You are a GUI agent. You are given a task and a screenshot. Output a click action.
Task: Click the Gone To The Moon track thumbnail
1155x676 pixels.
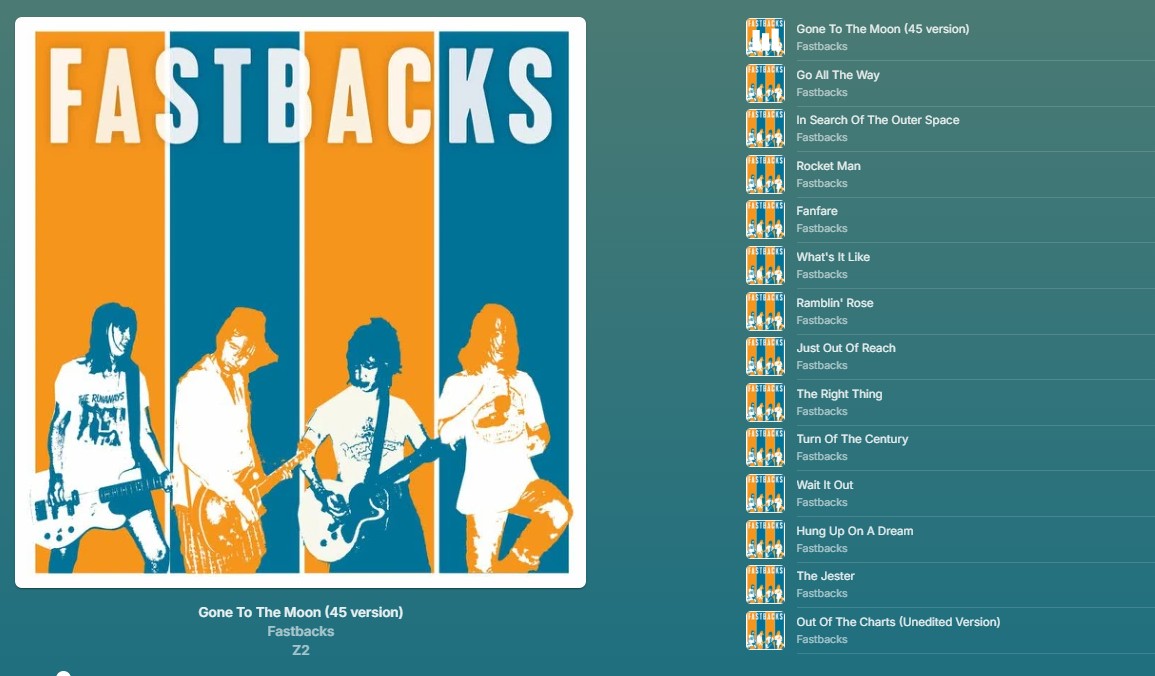coord(765,38)
